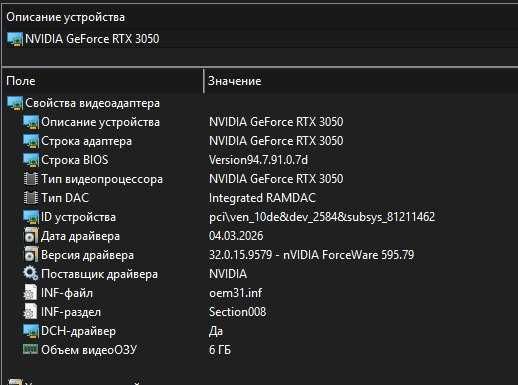This screenshot has width=518, height=385.
Task: Click the value Да in DCH-драйвер row
Action: [x=216, y=331]
